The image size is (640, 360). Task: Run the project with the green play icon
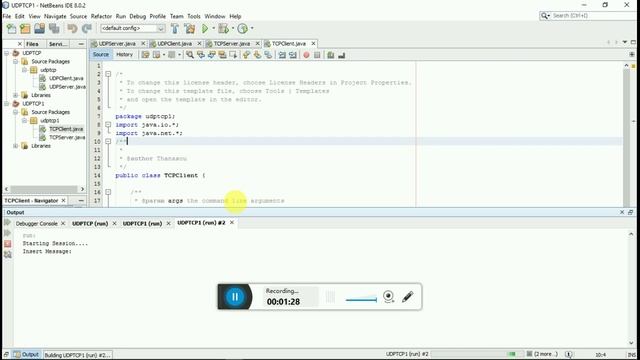[205, 29]
